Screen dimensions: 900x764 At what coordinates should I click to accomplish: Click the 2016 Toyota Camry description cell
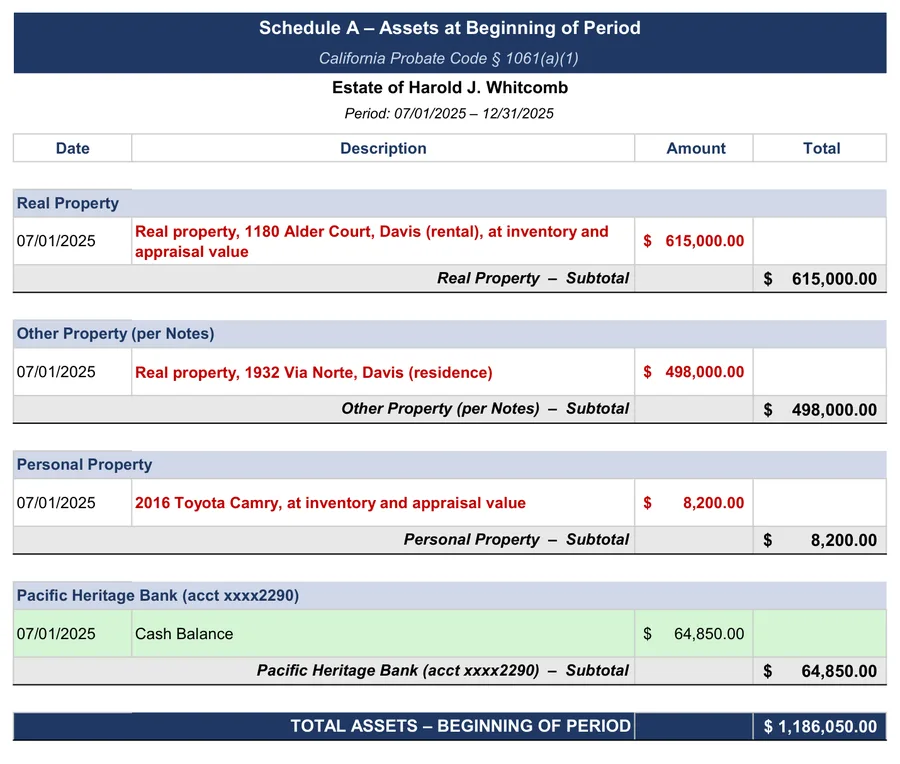click(383, 503)
